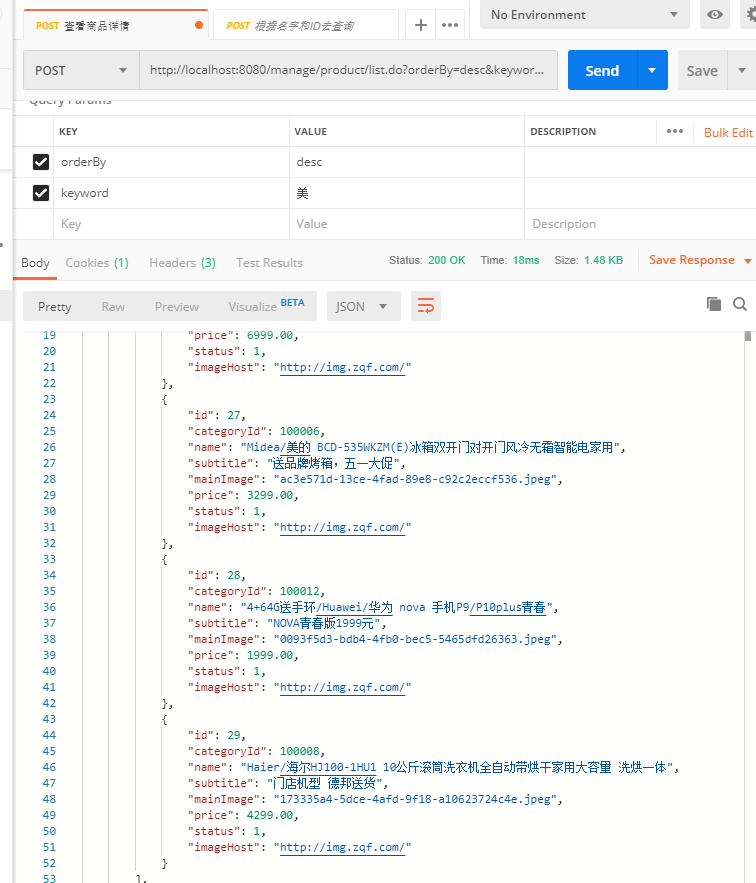Click the request URL field
Image resolution: width=756 pixels, height=883 pixels.
tap(348, 70)
